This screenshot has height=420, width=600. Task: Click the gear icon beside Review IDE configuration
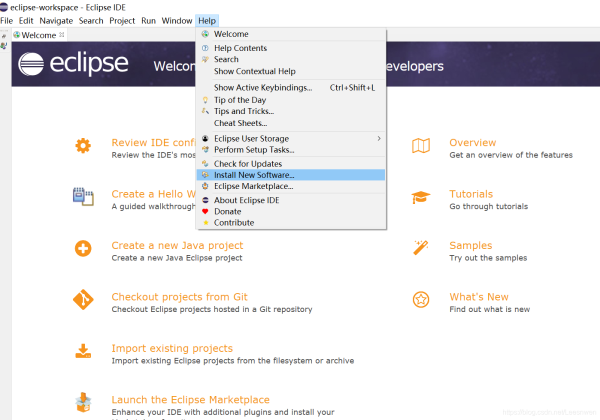pos(83,146)
